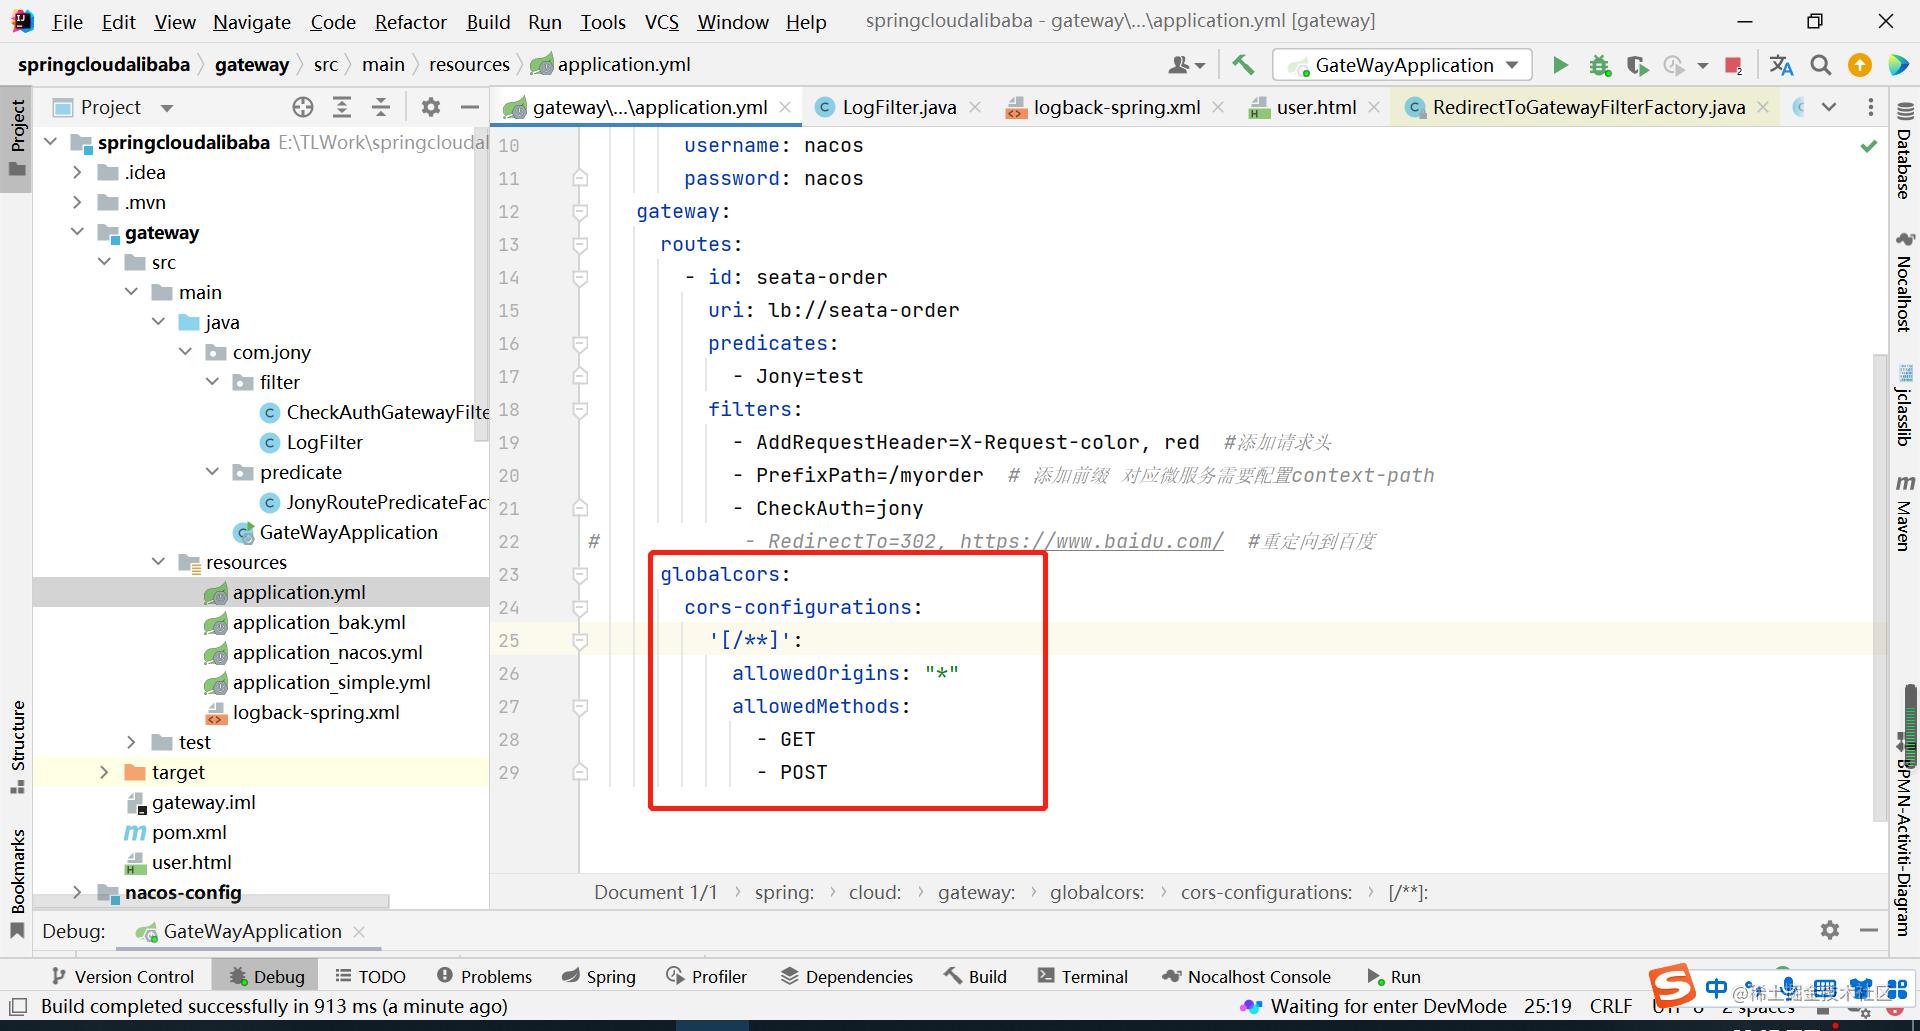Screen dimensions: 1920x1031
Task: Fold the filters block at line 18
Action: pos(579,409)
